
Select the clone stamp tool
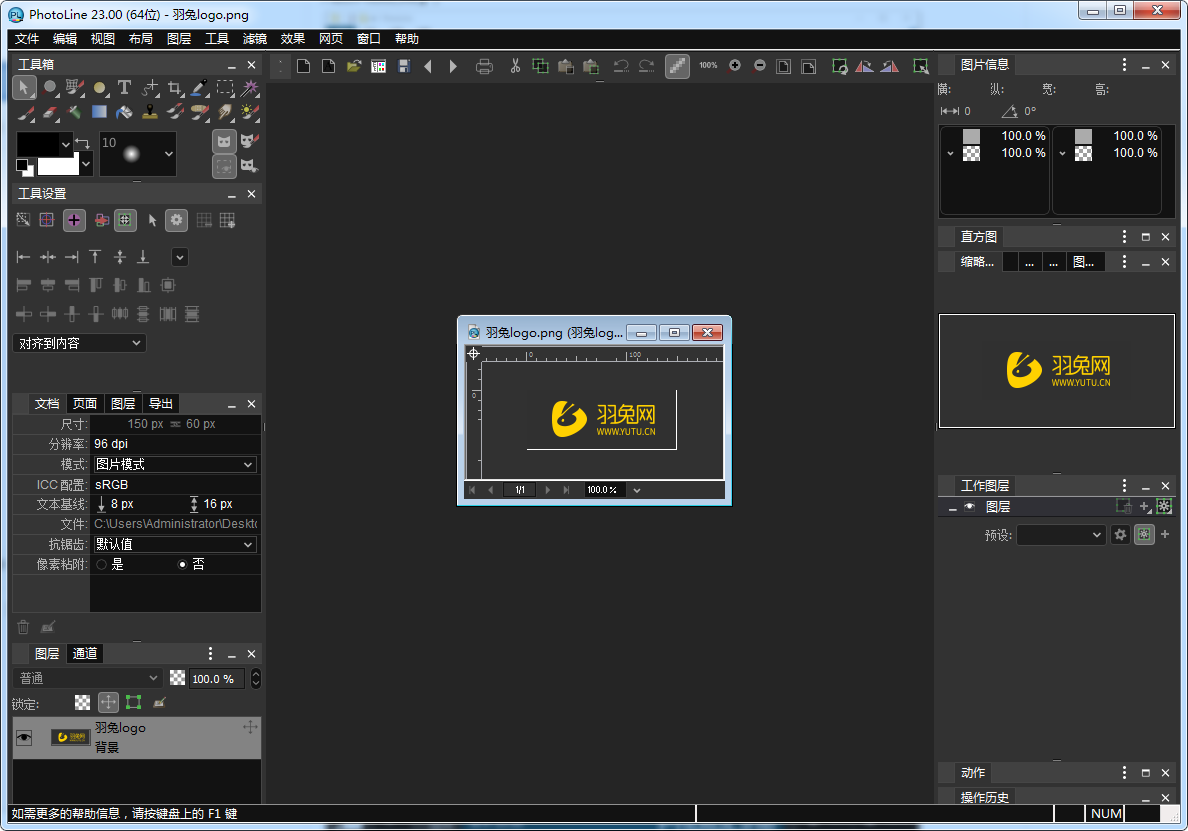pyautogui.click(x=150, y=113)
